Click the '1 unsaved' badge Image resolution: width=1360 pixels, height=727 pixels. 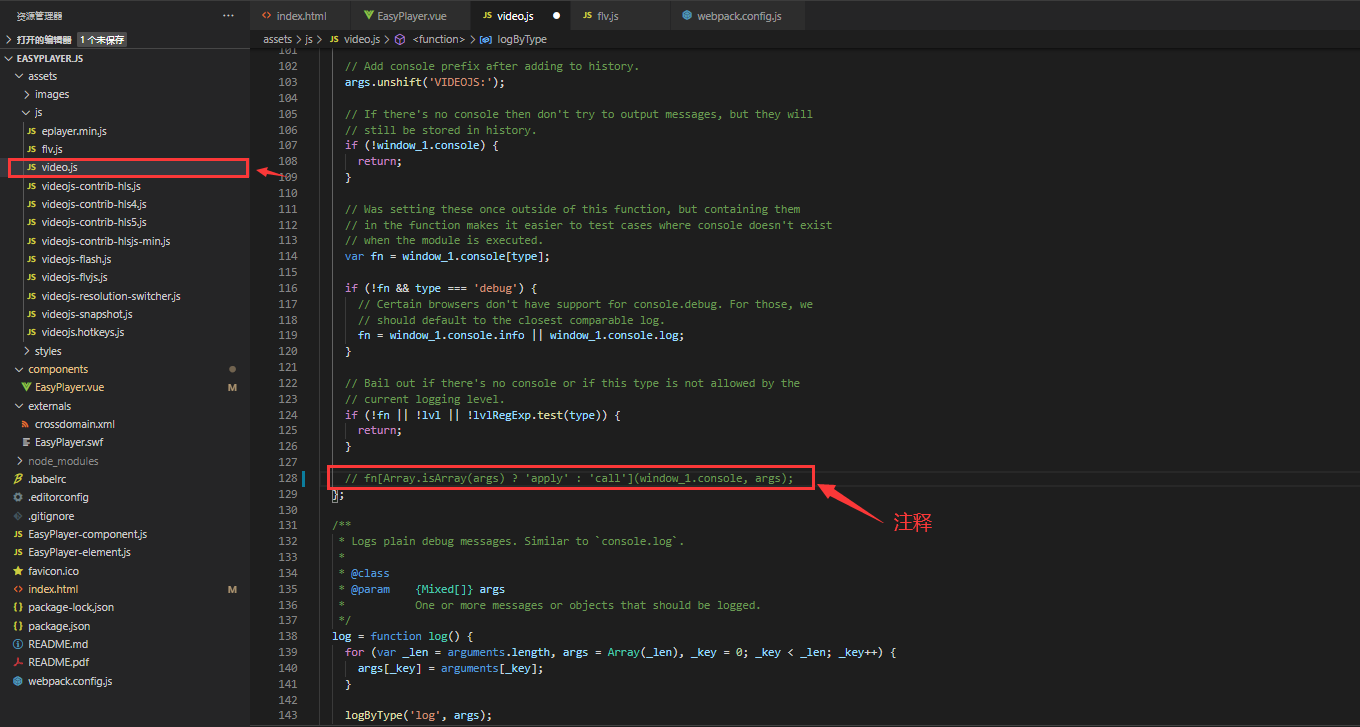(x=102, y=40)
